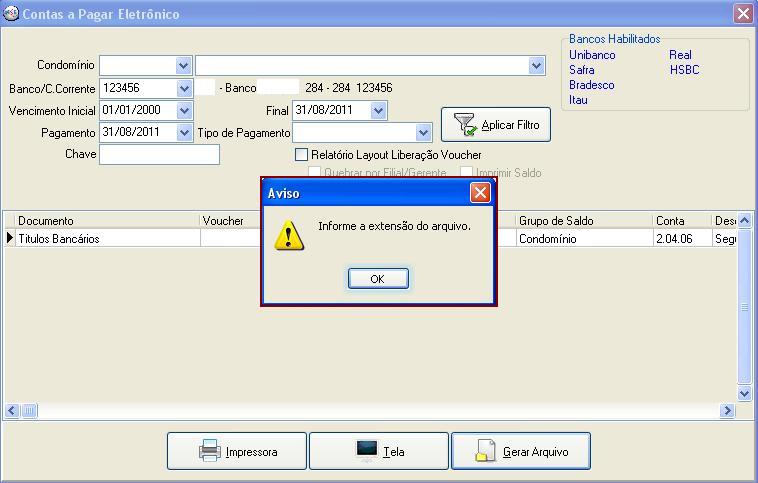The width and height of the screenshot is (758, 483).
Task: Expand the Tipo de Pagamento dropdown
Action: point(423,133)
